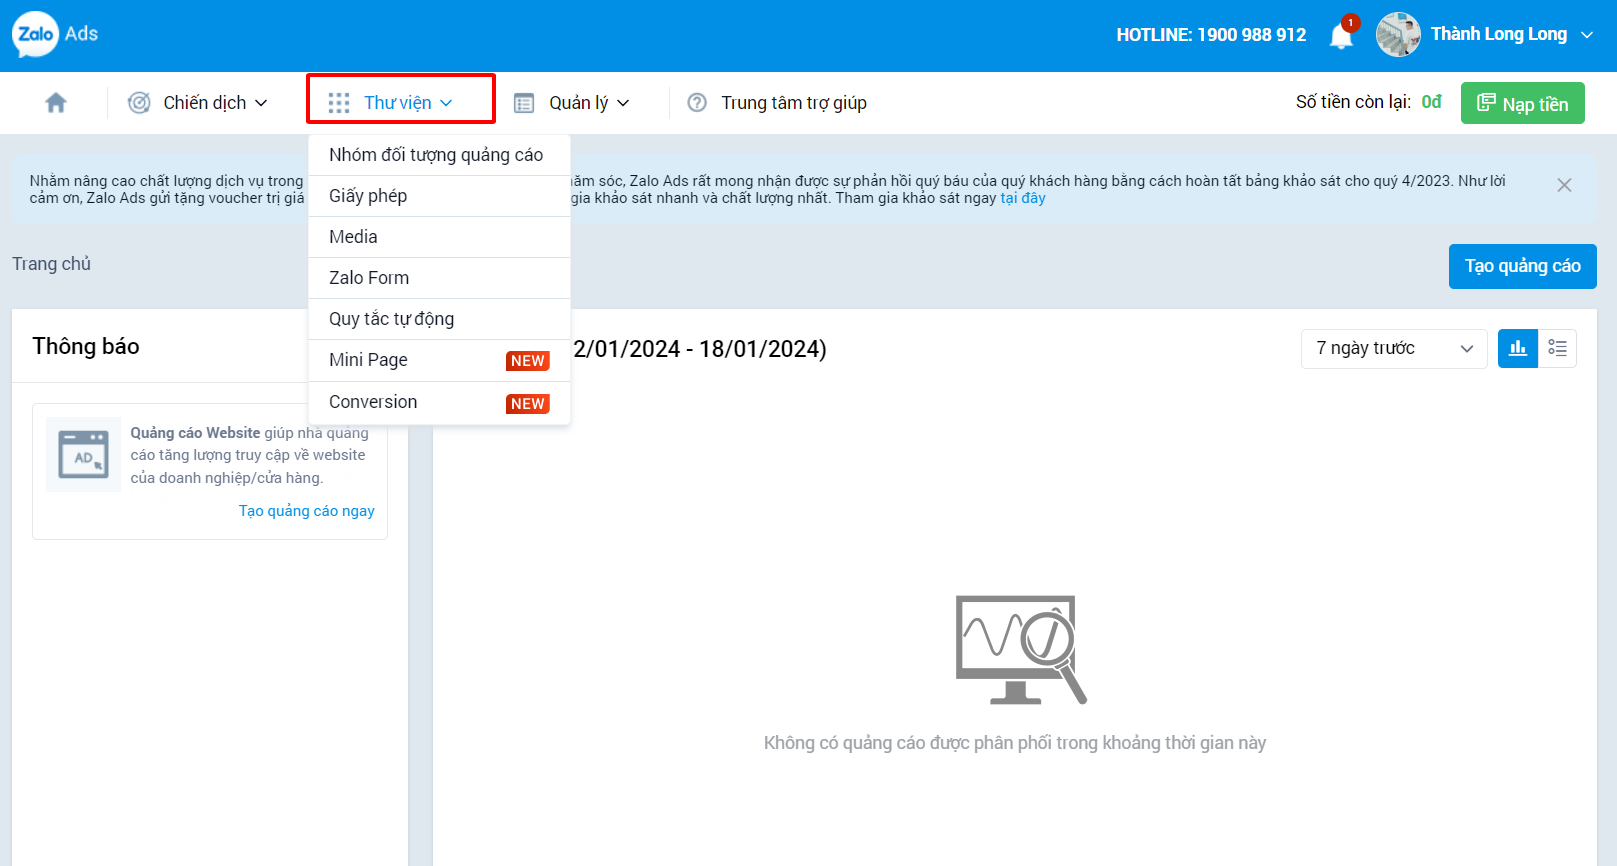Click the Trang chủ breadcrumb
The image size is (1617, 866).
(x=51, y=264)
